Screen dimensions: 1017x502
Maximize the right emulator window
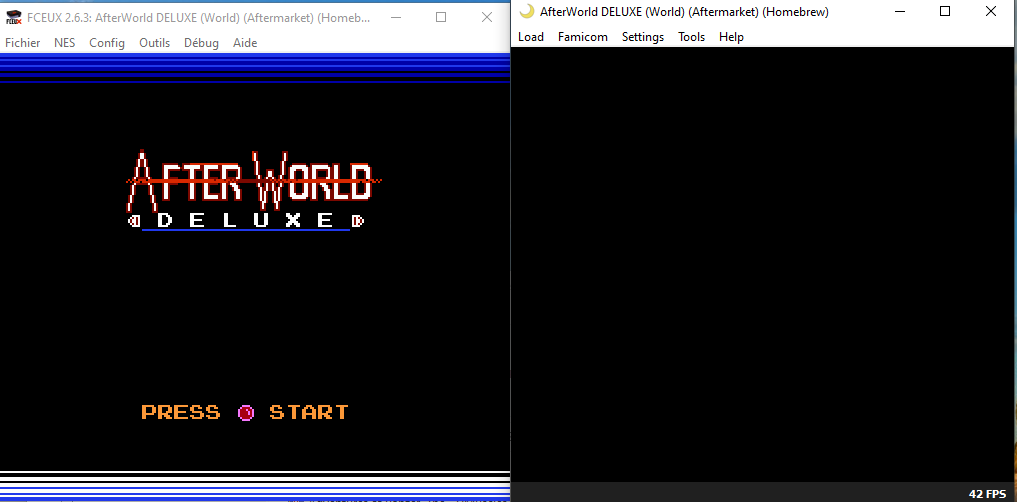coord(945,11)
